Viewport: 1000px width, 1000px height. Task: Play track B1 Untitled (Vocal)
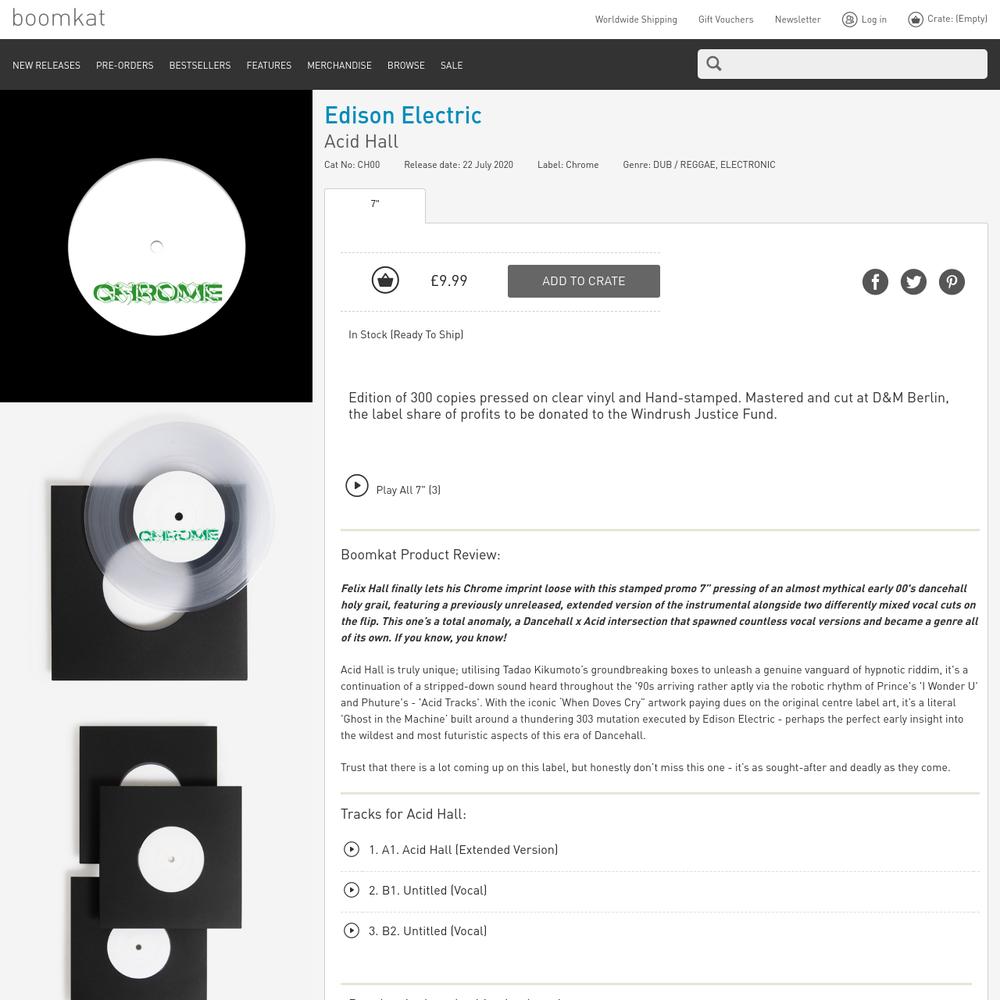(351, 890)
